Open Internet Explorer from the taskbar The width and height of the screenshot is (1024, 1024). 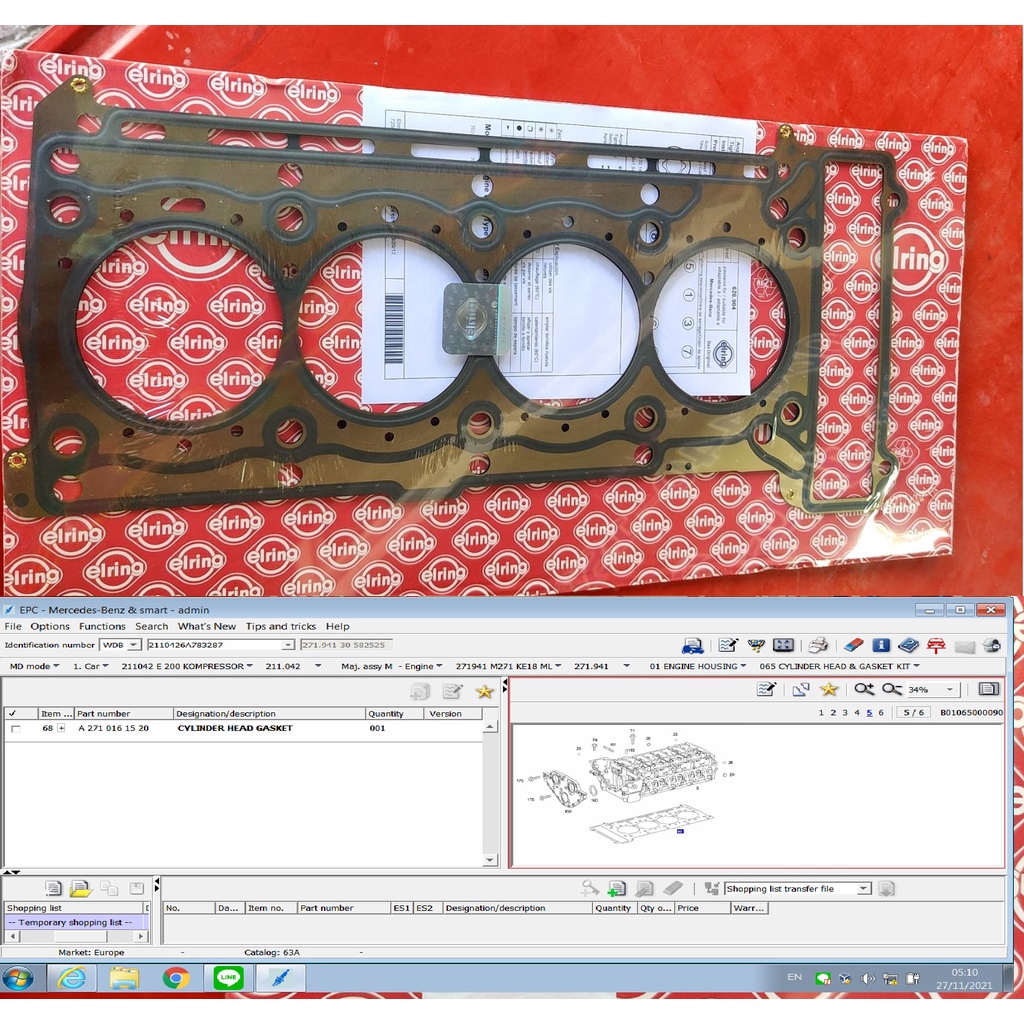pos(72,978)
